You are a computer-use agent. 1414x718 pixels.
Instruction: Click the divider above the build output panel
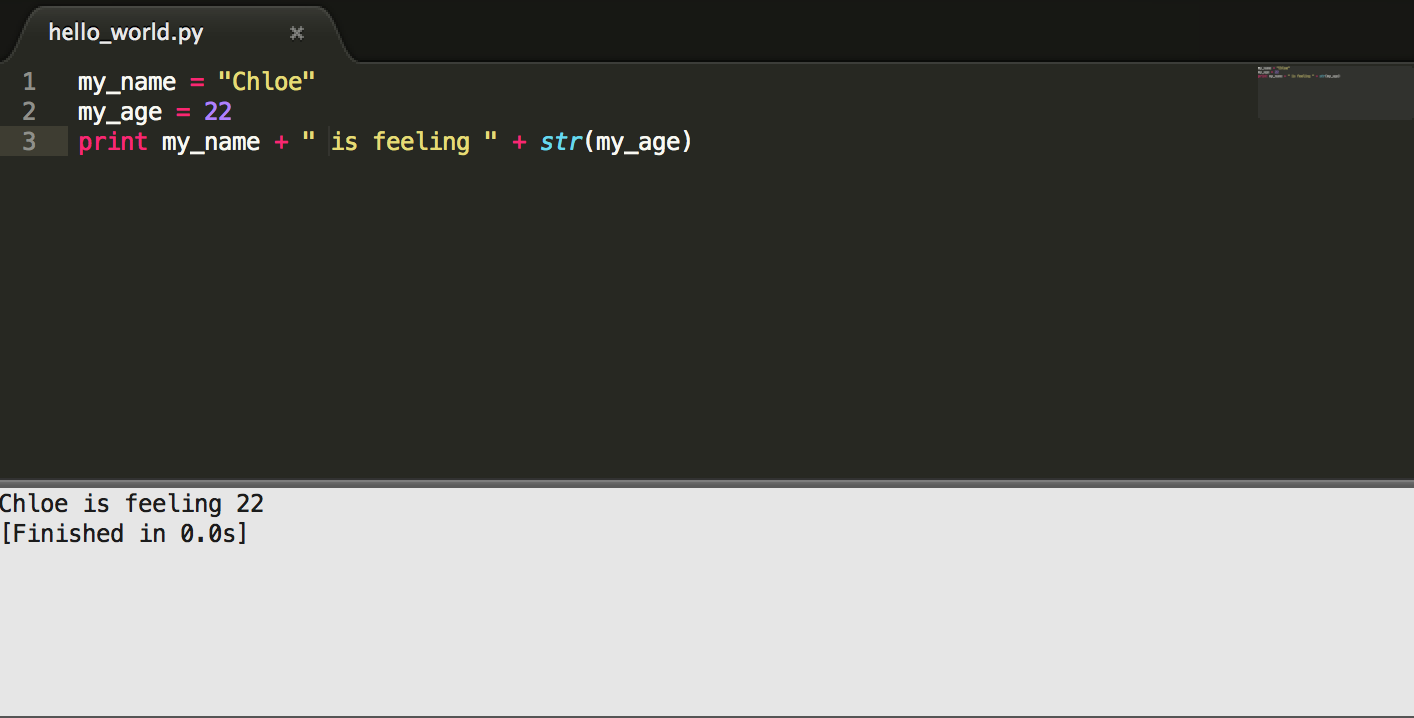click(x=707, y=483)
